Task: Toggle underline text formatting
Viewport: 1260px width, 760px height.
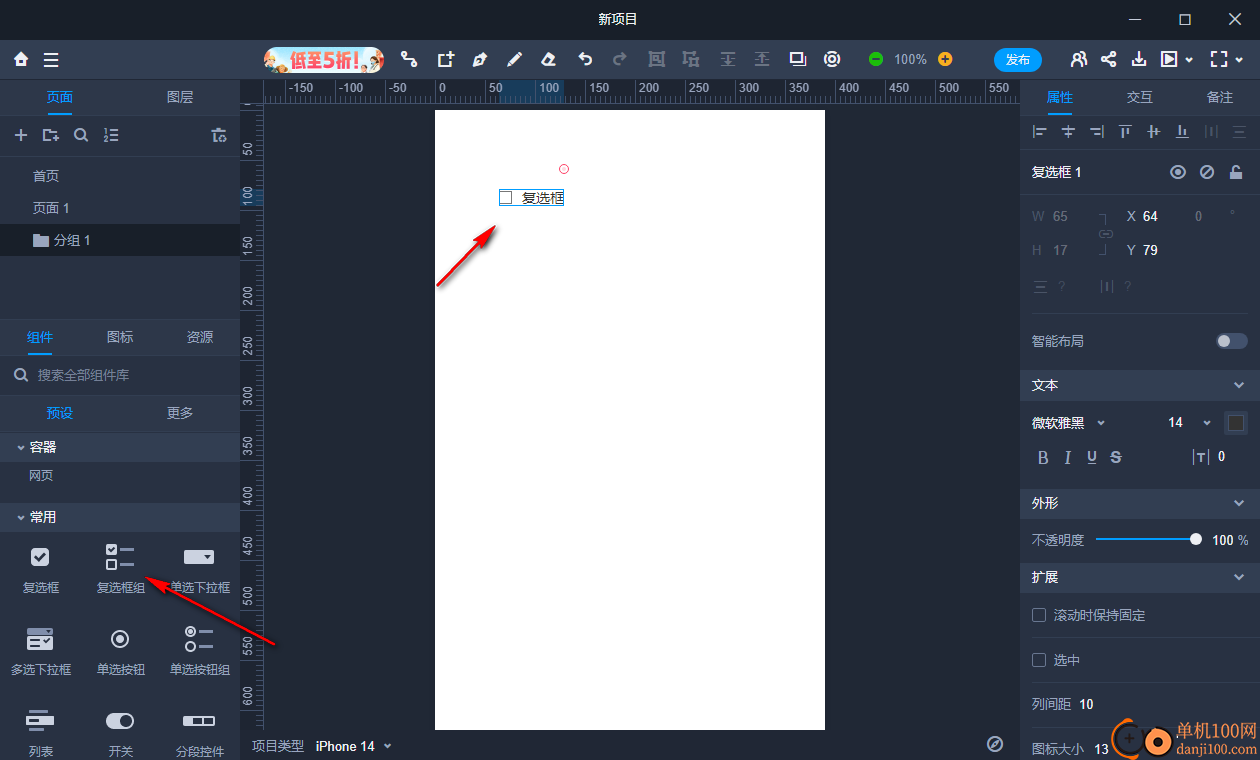Action: click(x=1092, y=457)
